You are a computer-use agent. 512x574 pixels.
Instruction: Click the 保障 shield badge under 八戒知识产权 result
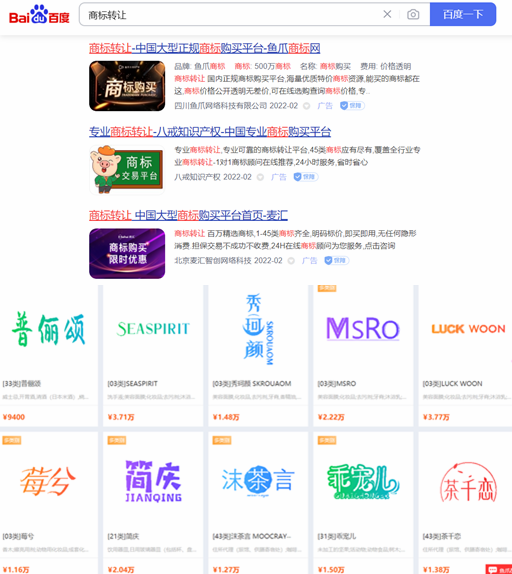306,177
